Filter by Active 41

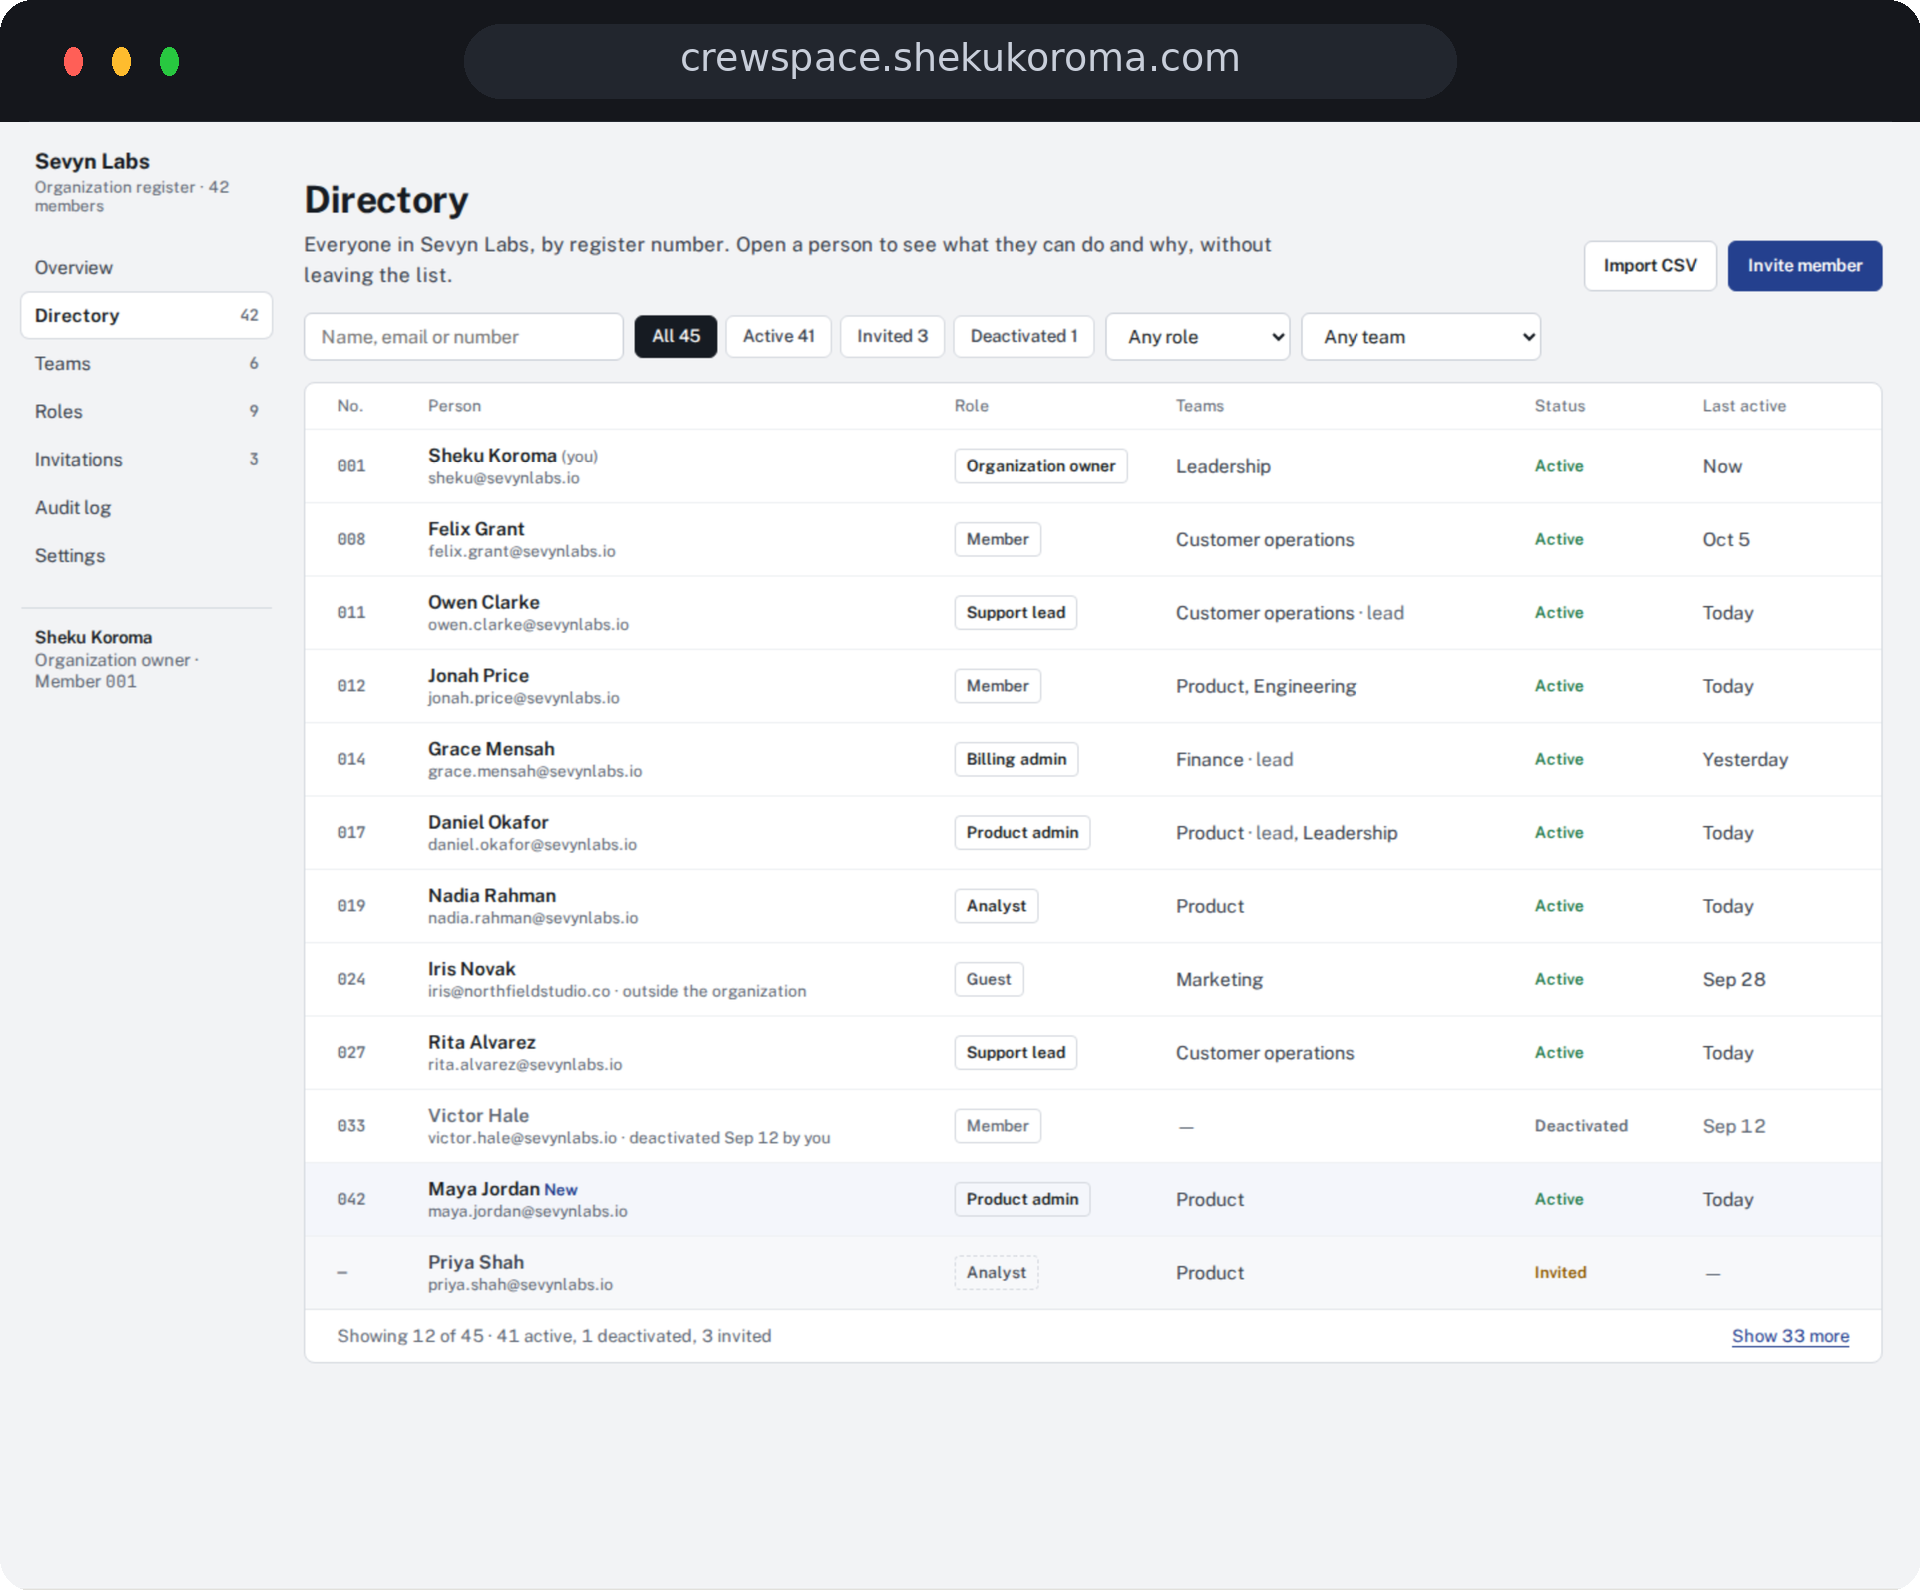(x=778, y=336)
